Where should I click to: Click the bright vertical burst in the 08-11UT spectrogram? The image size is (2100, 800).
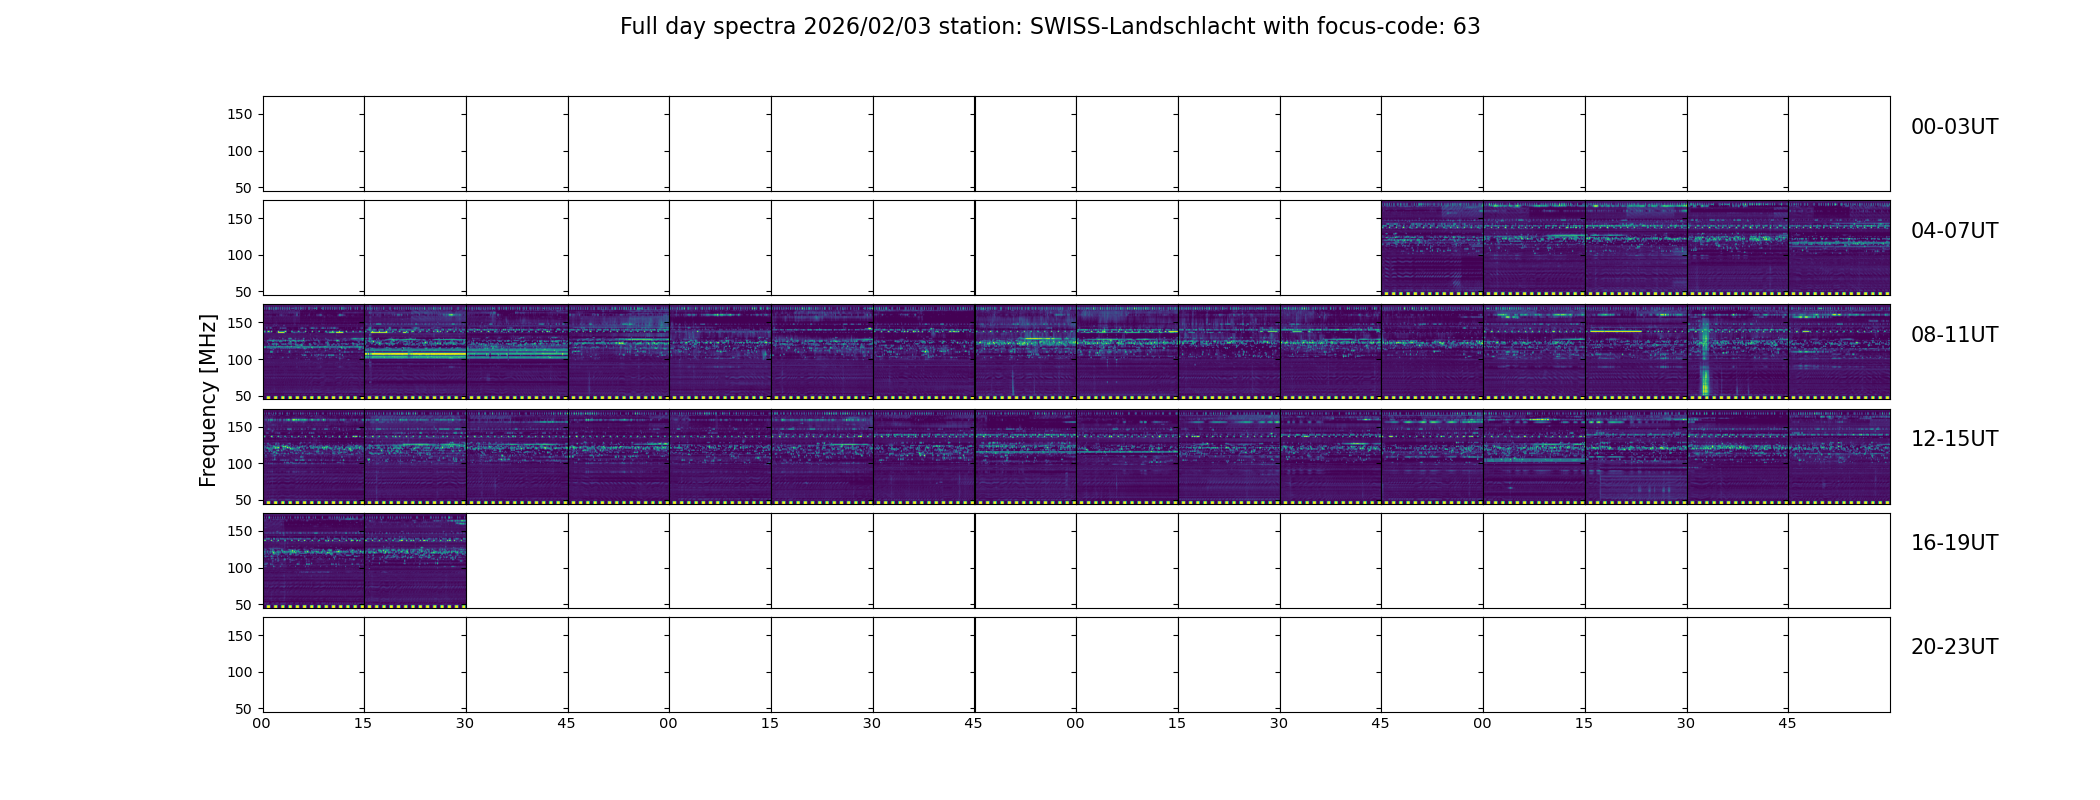tap(1705, 358)
